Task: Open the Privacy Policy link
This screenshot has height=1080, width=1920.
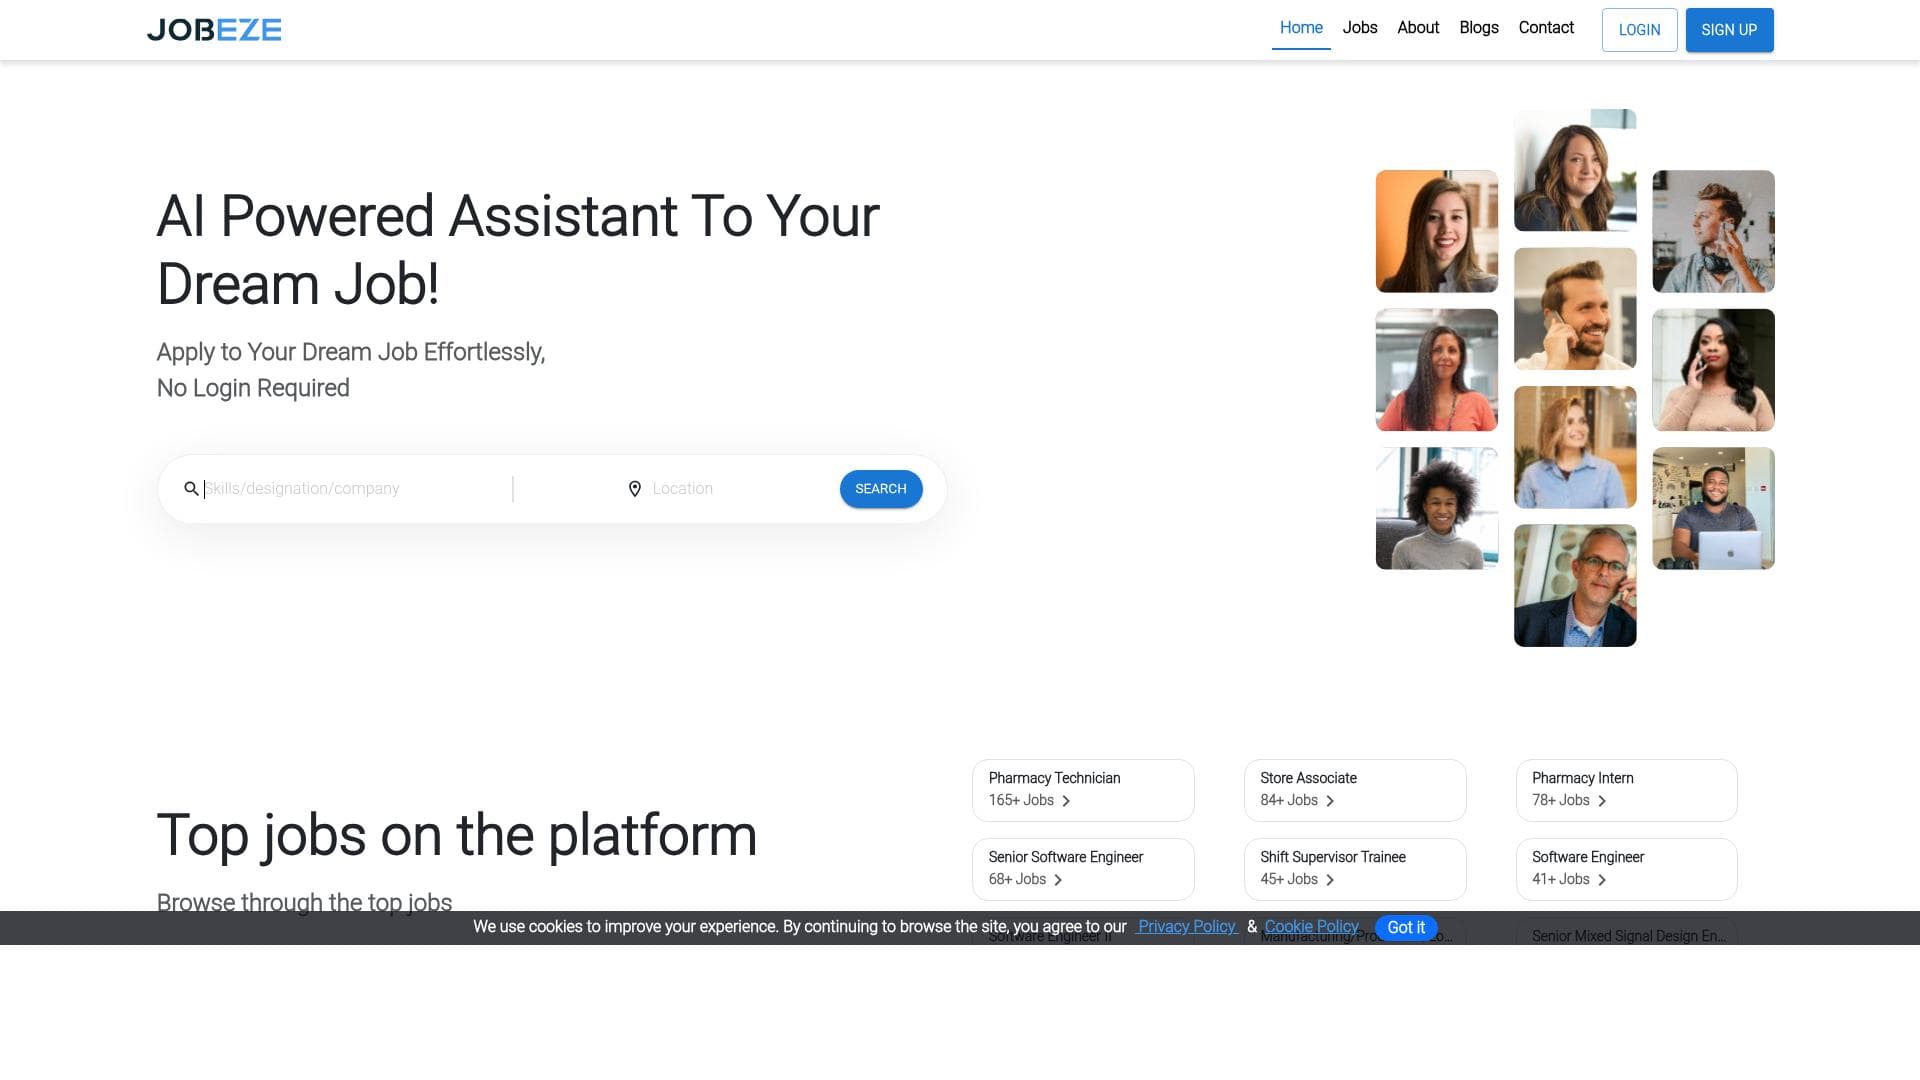Action: coord(1186,927)
